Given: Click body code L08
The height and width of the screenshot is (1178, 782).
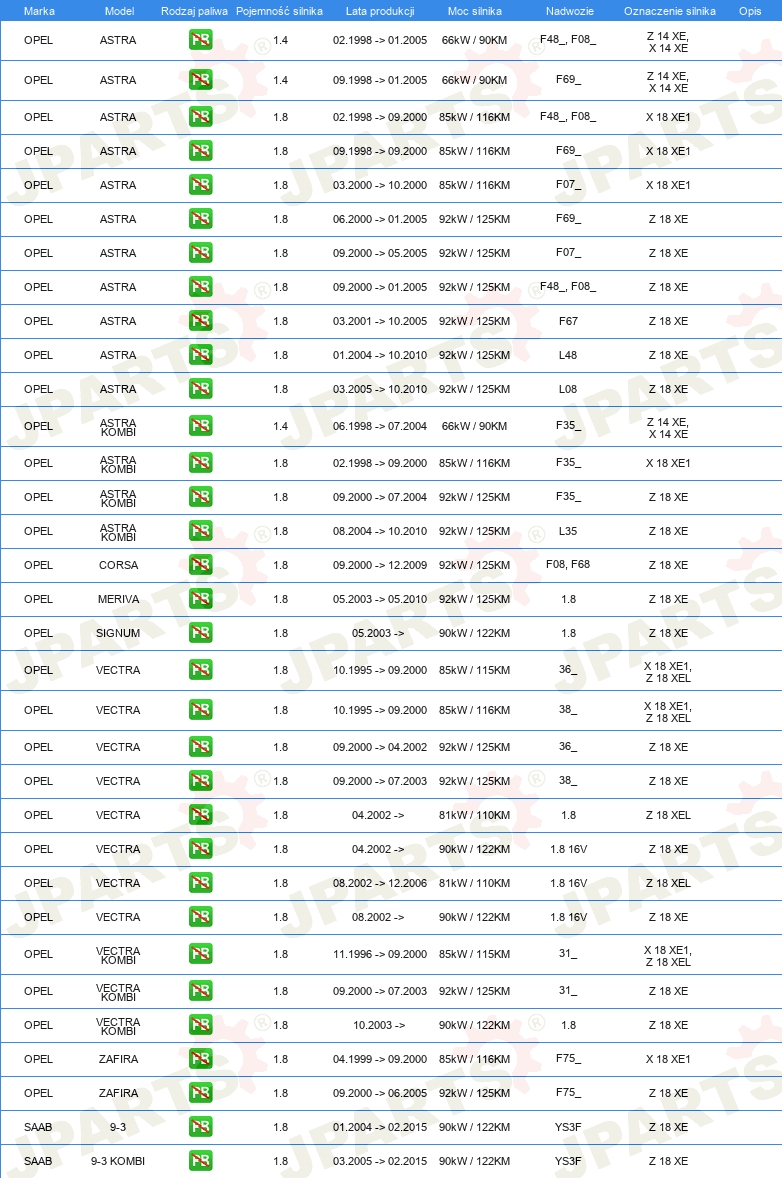Looking at the screenshot, I should point(568,388).
